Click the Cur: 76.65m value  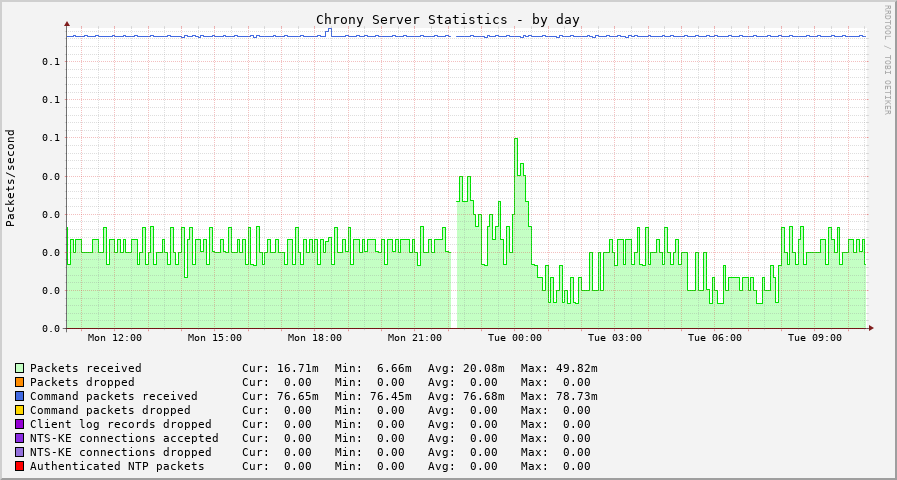280,396
